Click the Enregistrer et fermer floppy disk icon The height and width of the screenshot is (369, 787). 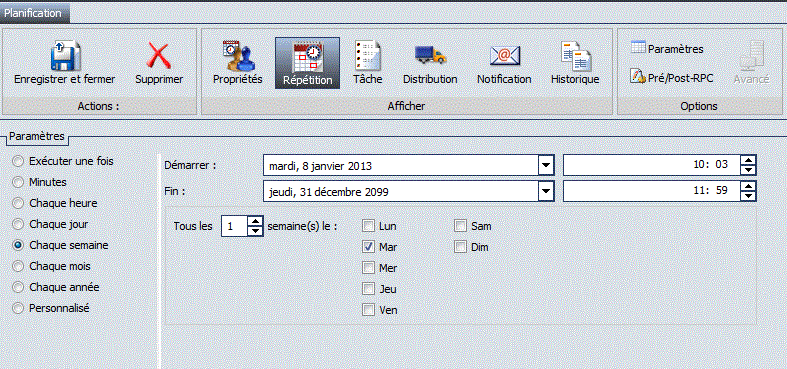point(66,55)
